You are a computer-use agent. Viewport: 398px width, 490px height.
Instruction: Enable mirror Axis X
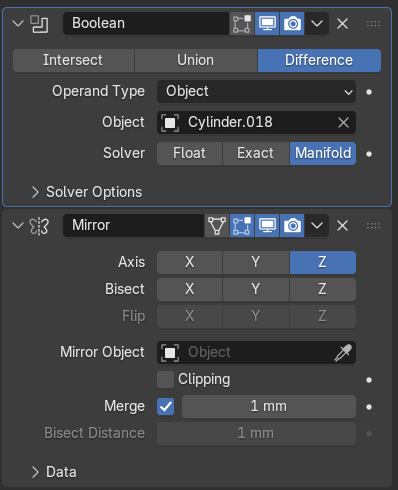189,262
